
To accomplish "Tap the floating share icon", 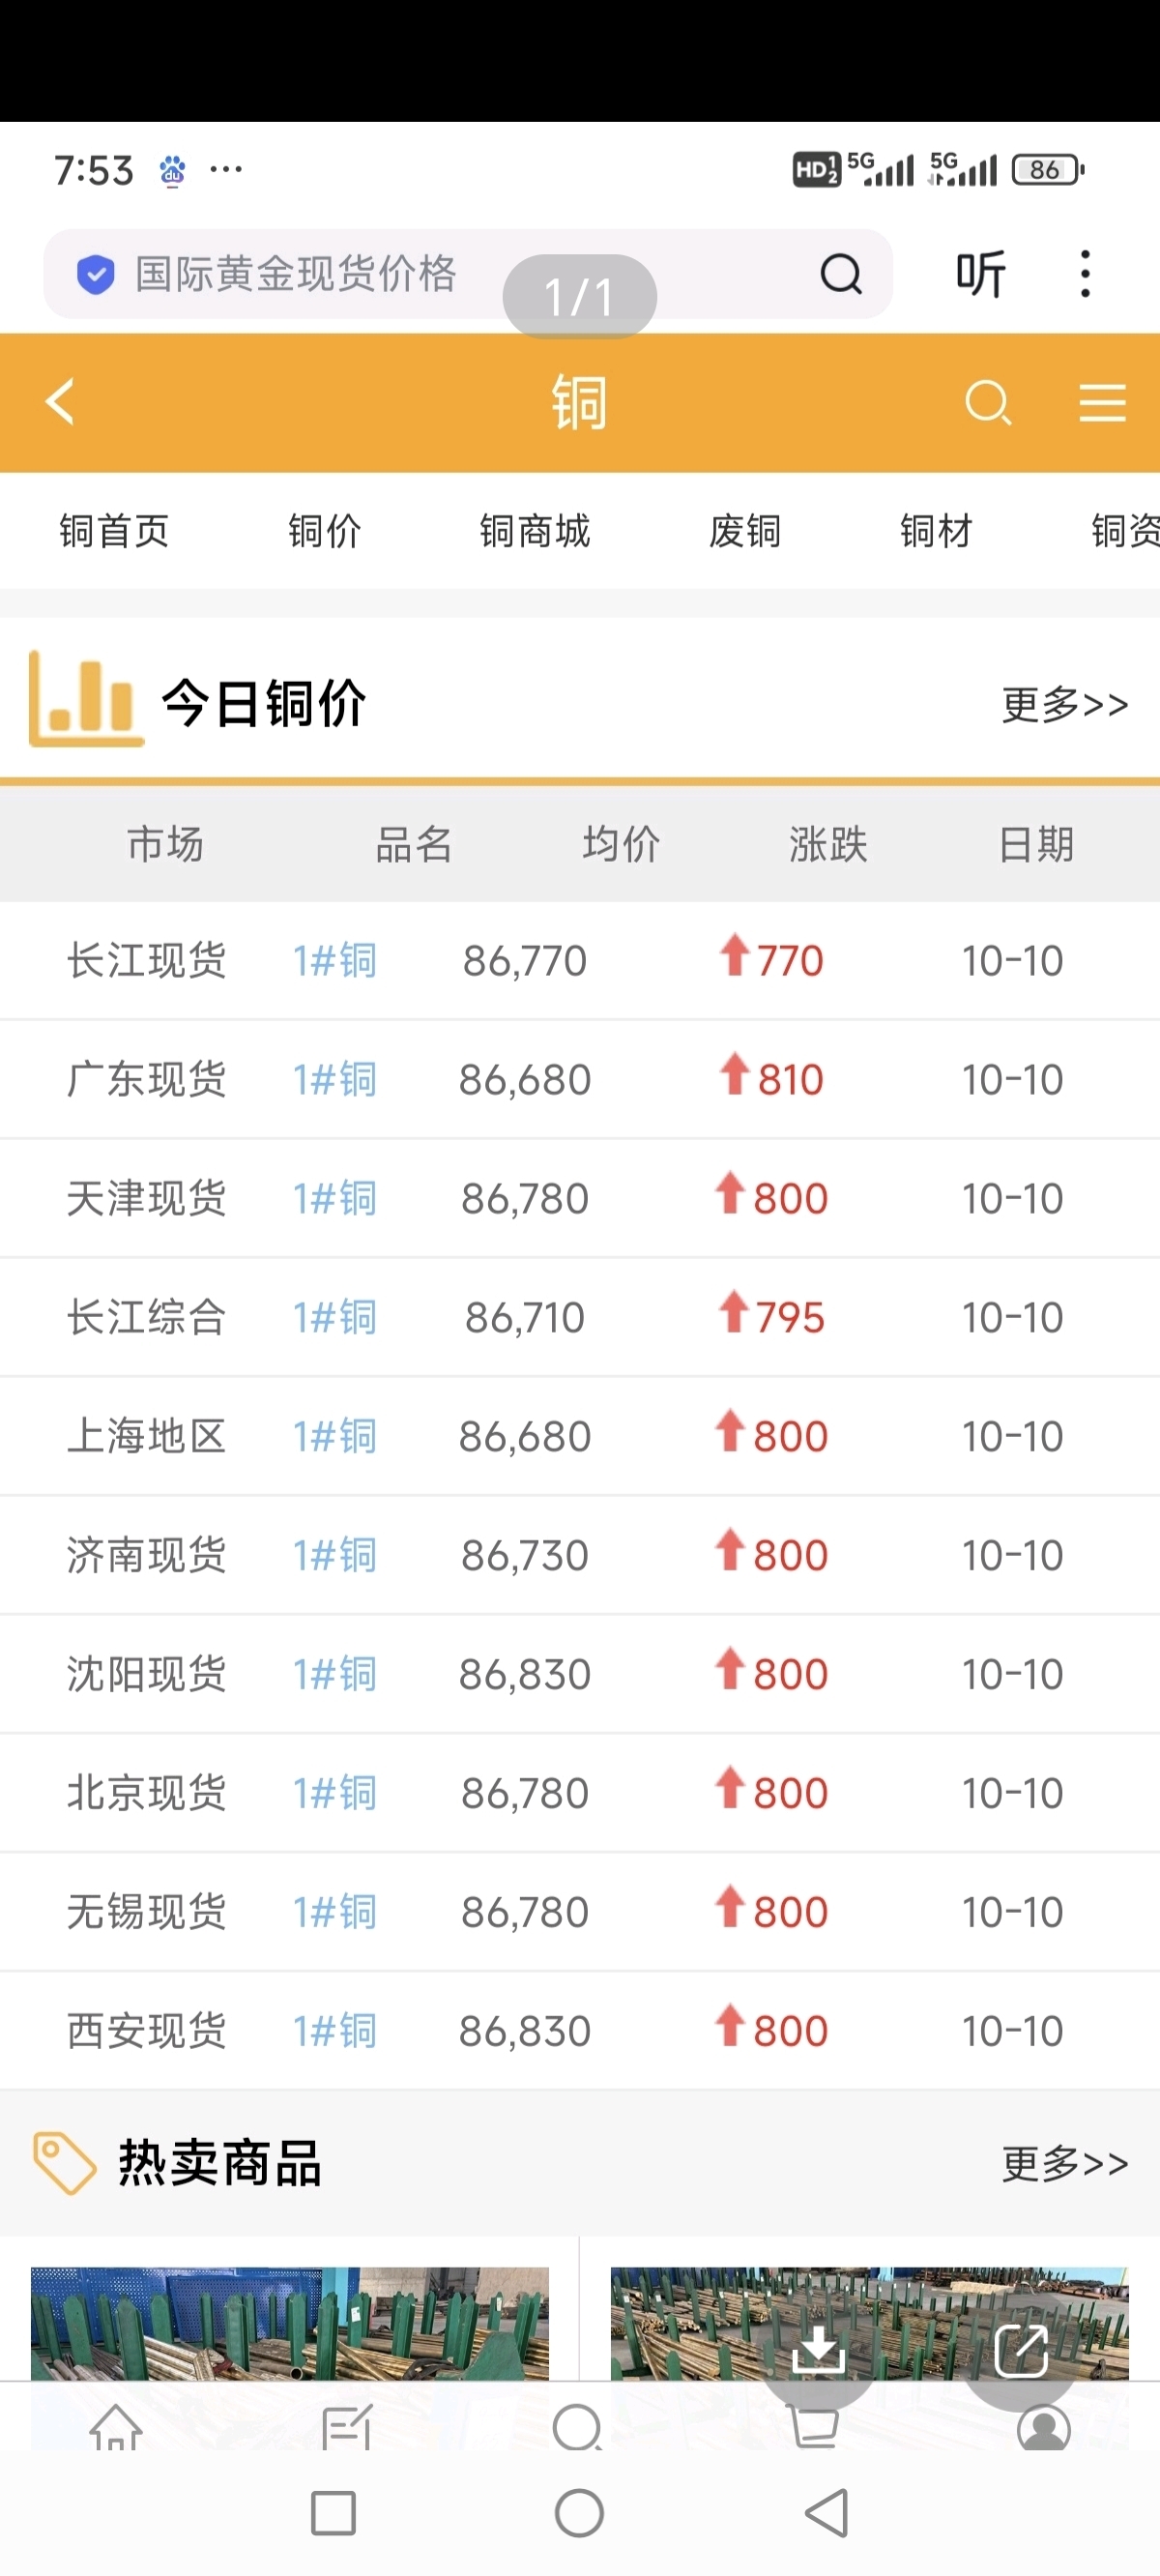I will point(1021,2349).
